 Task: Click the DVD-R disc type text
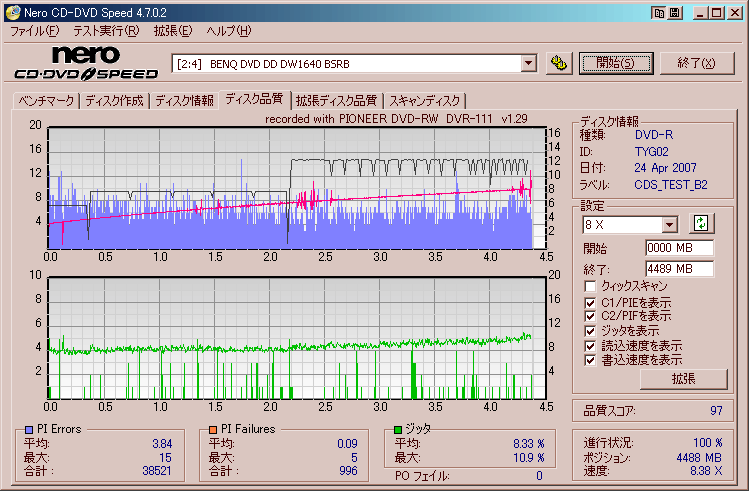[654, 135]
